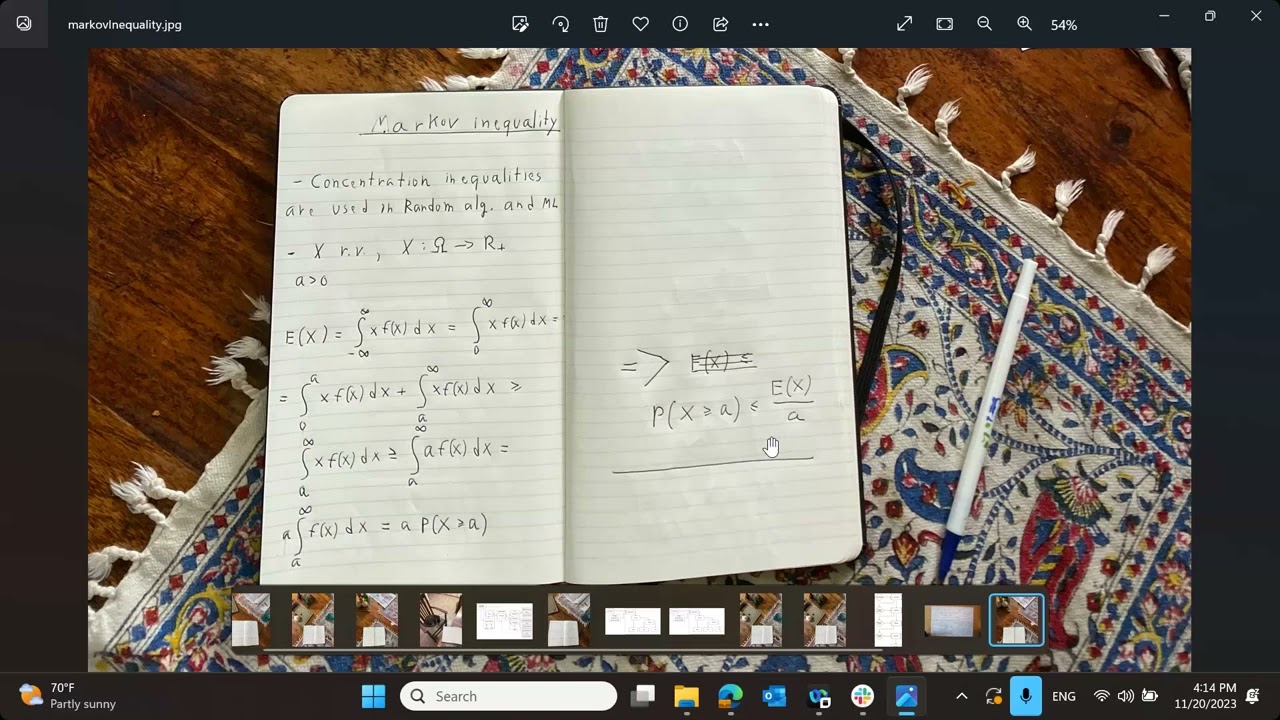Open file info panel

coord(680,24)
